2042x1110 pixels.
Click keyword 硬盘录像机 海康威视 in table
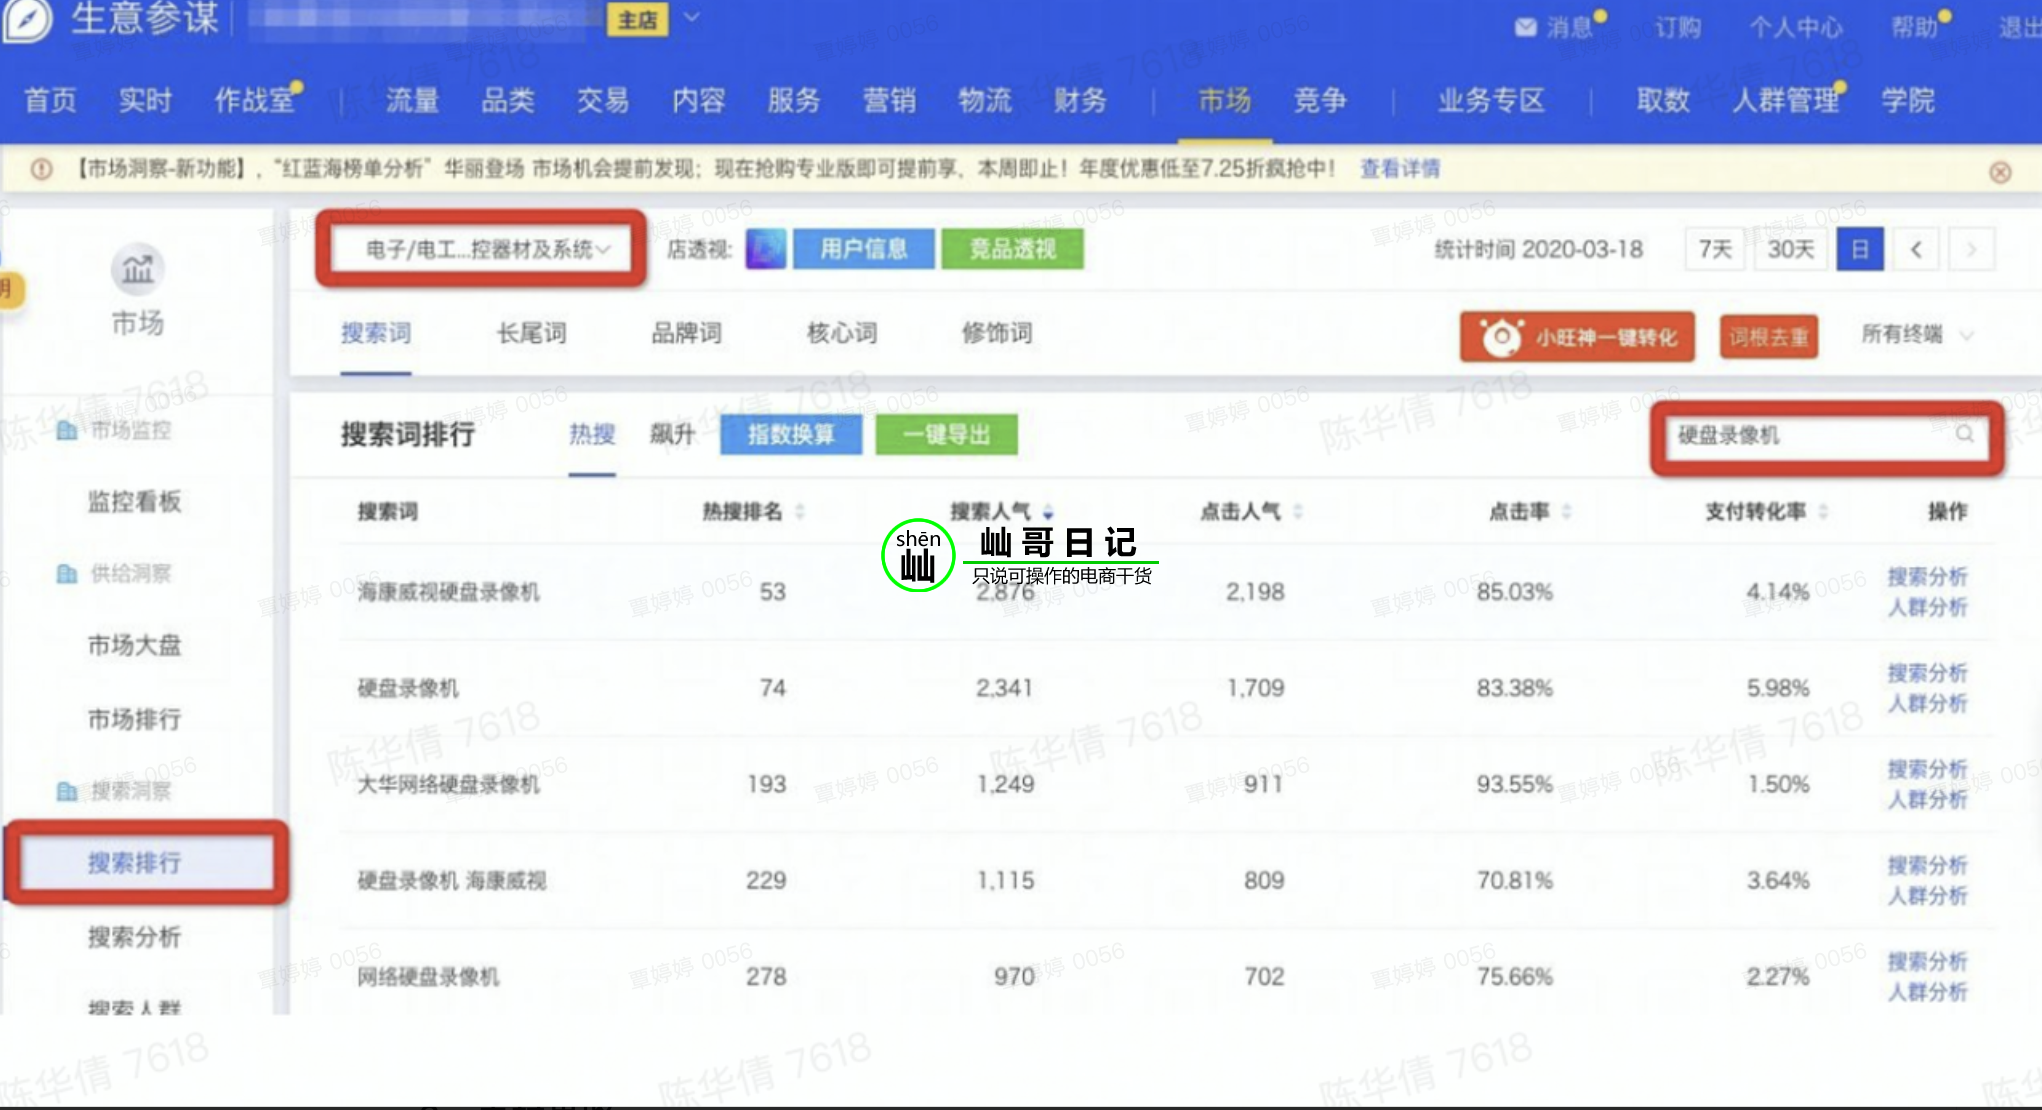tap(452, 881)
